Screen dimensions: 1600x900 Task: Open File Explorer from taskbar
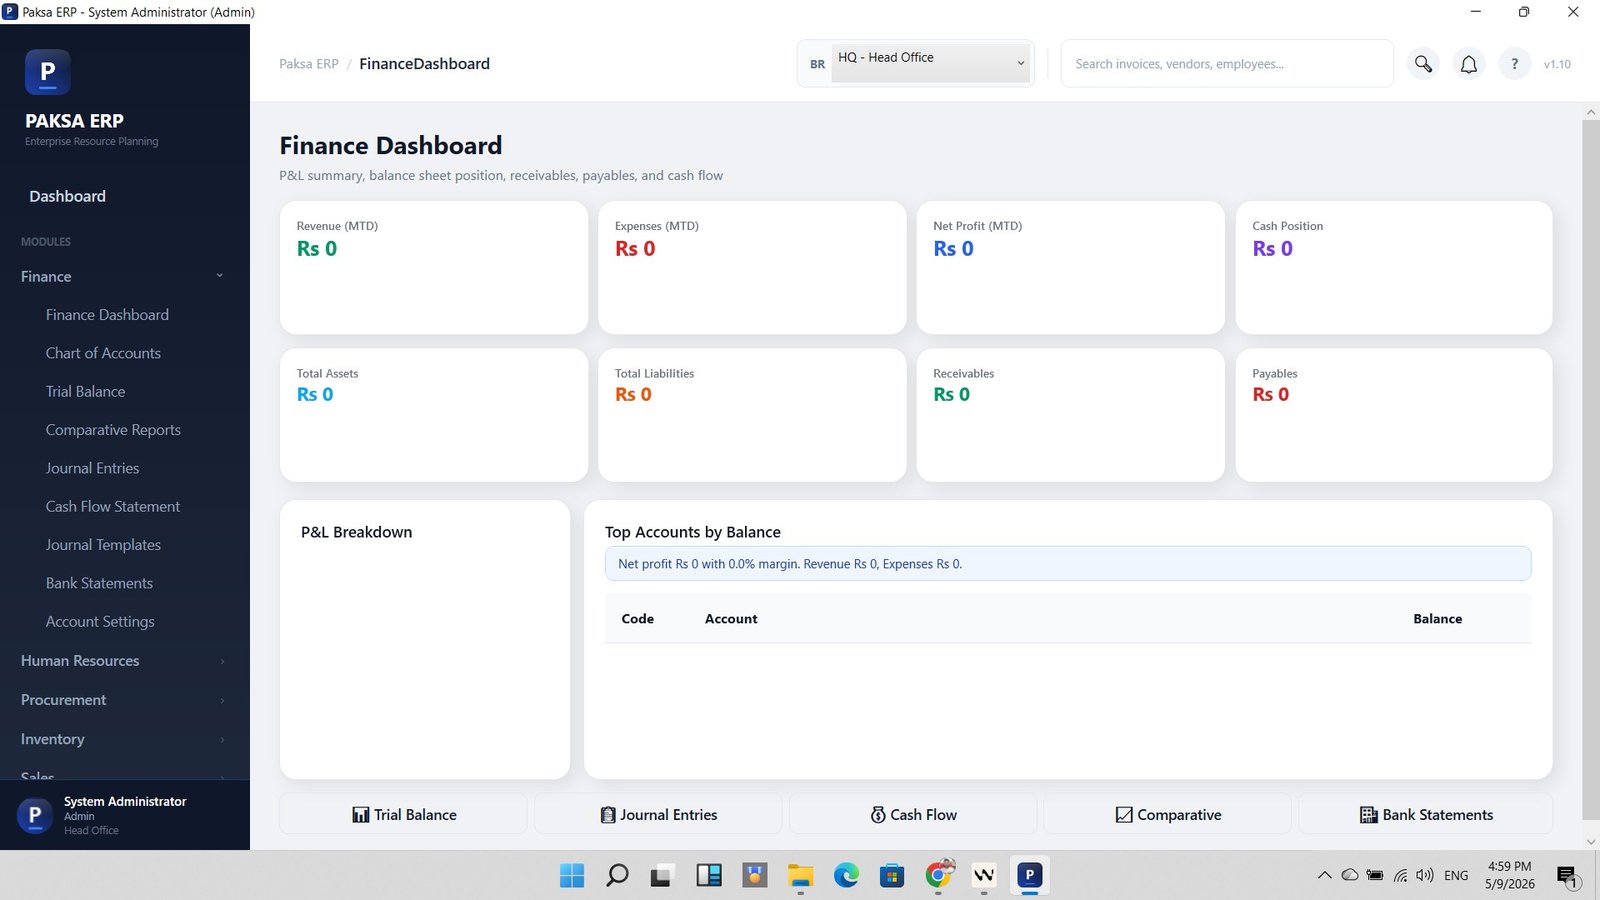point(800,876)
